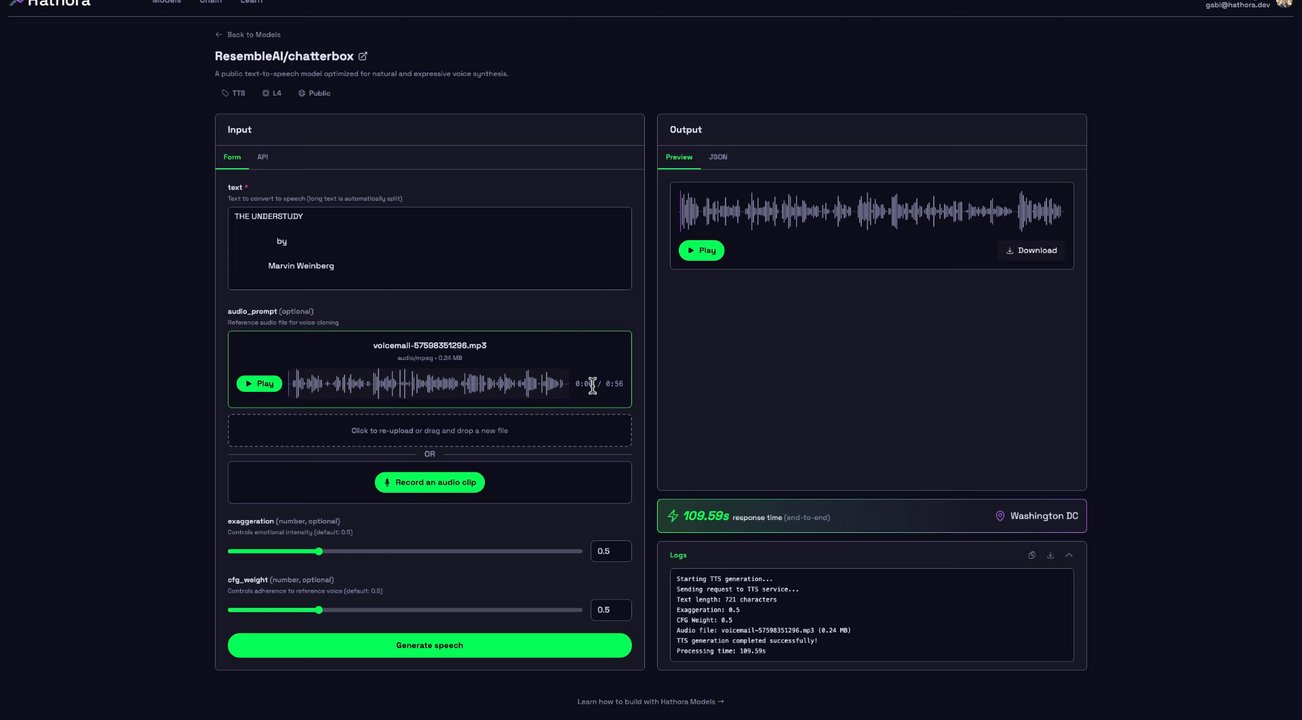The width and height of the screenshot is (1302, 720).
Task: Click the exaggeration slider handle
Action: coord(319,551)
